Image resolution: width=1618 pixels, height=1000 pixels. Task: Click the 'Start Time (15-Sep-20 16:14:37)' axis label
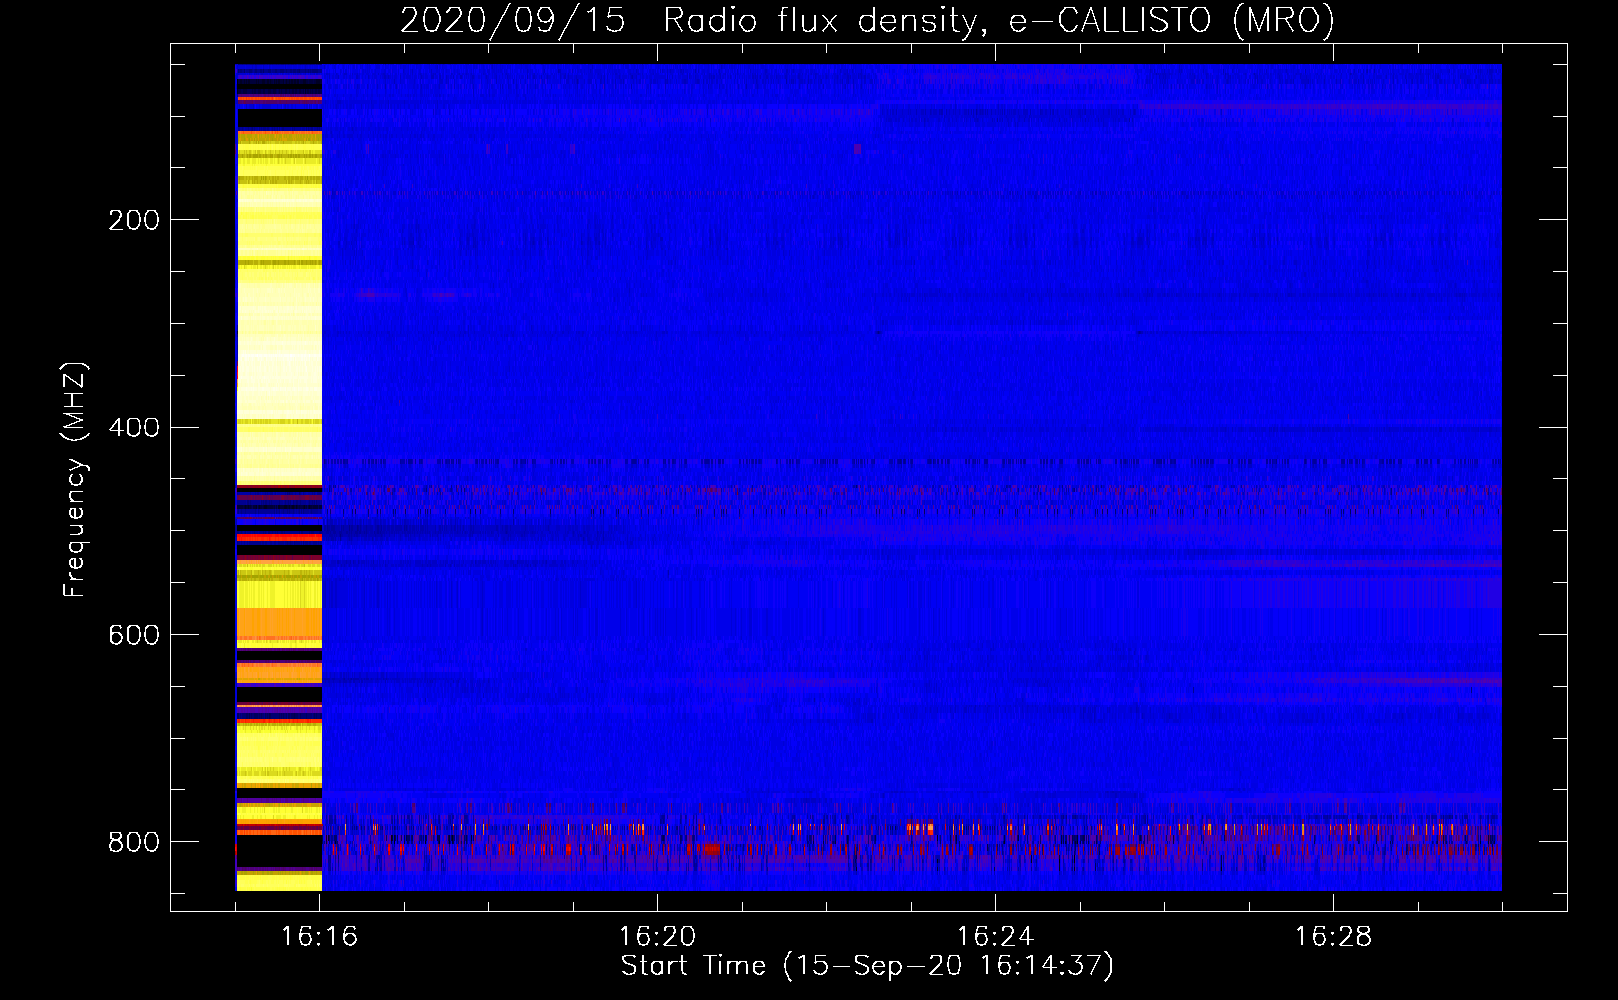(x=867, y=966)
